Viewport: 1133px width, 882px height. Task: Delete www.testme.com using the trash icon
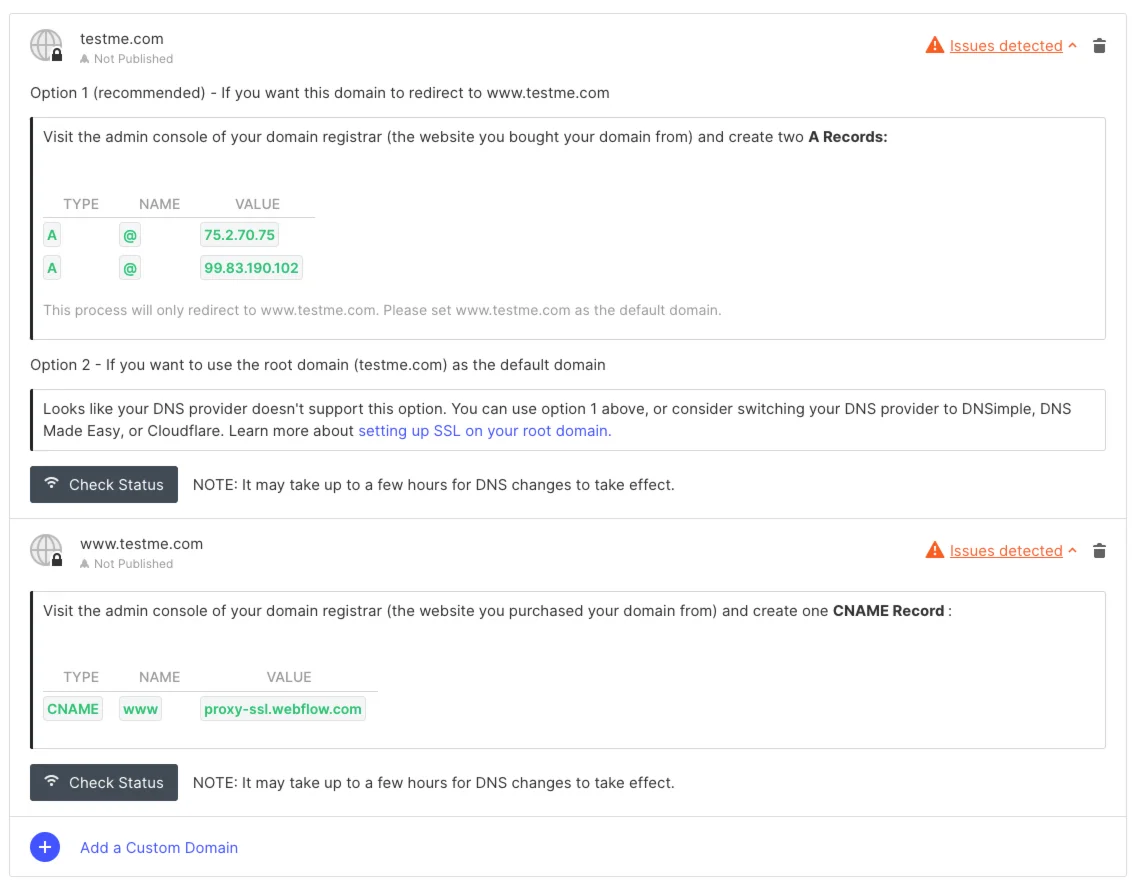coord(1099,550)
